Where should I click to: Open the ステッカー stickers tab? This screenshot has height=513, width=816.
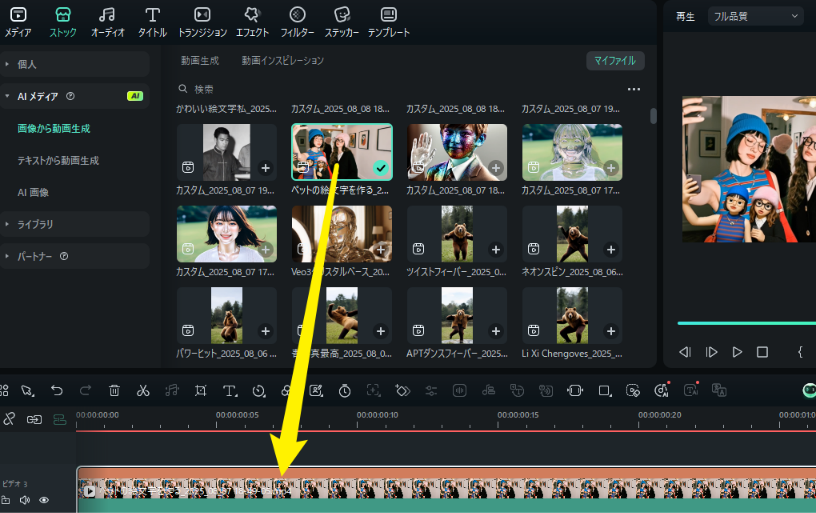342,22
